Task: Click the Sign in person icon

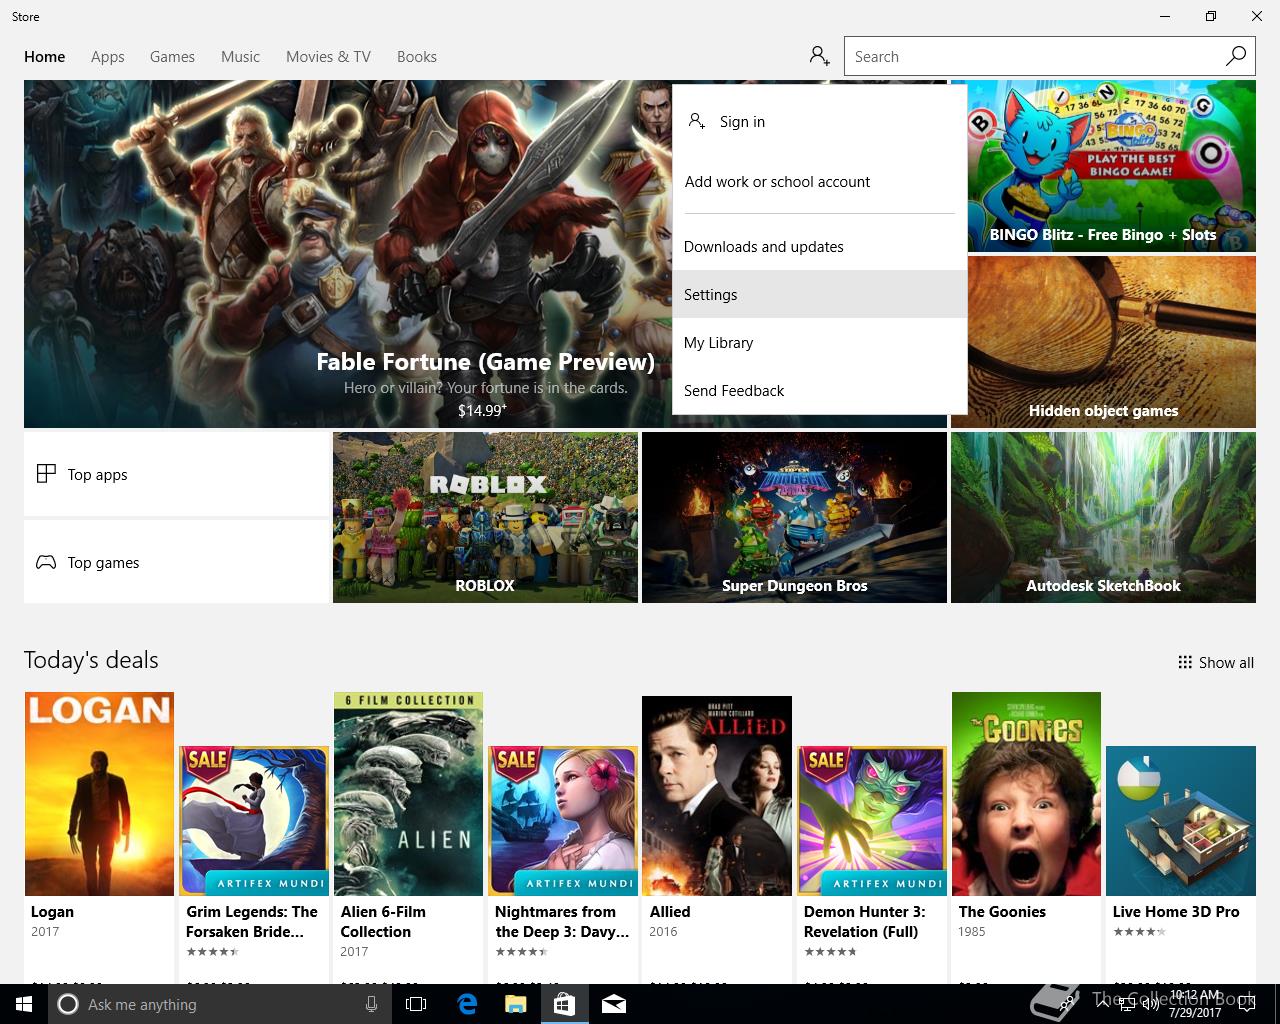Action: (x=697, y=121)
